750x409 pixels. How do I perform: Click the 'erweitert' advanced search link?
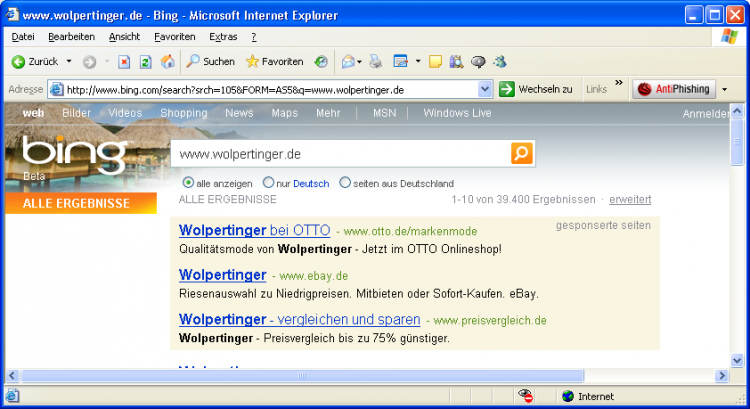[x=630, y=199]
